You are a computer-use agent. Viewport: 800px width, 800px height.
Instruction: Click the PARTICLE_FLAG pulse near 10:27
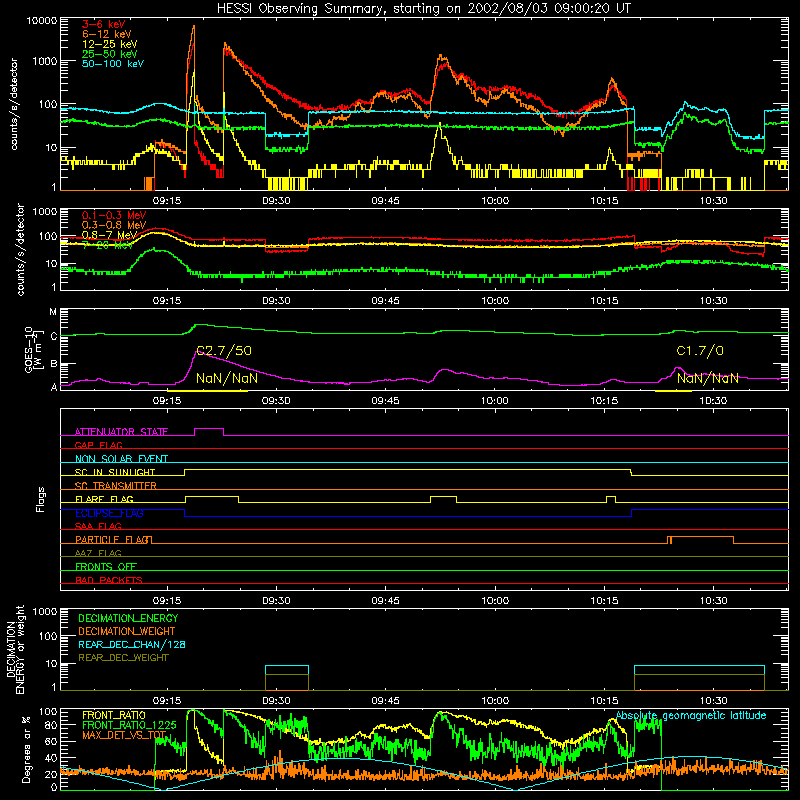(701, 540)
